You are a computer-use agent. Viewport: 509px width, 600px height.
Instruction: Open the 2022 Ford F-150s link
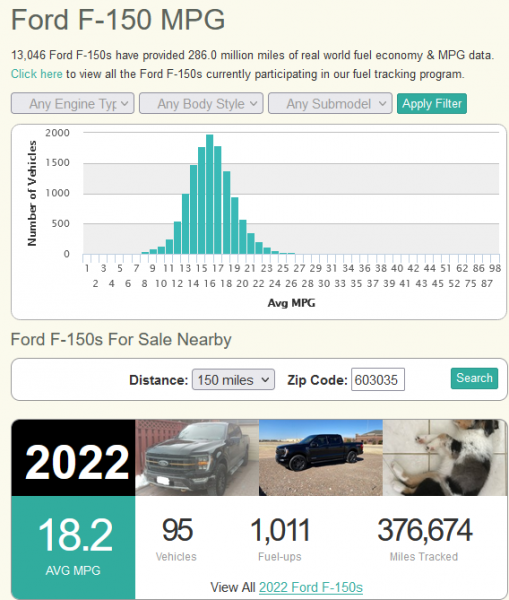pos(311,587)
